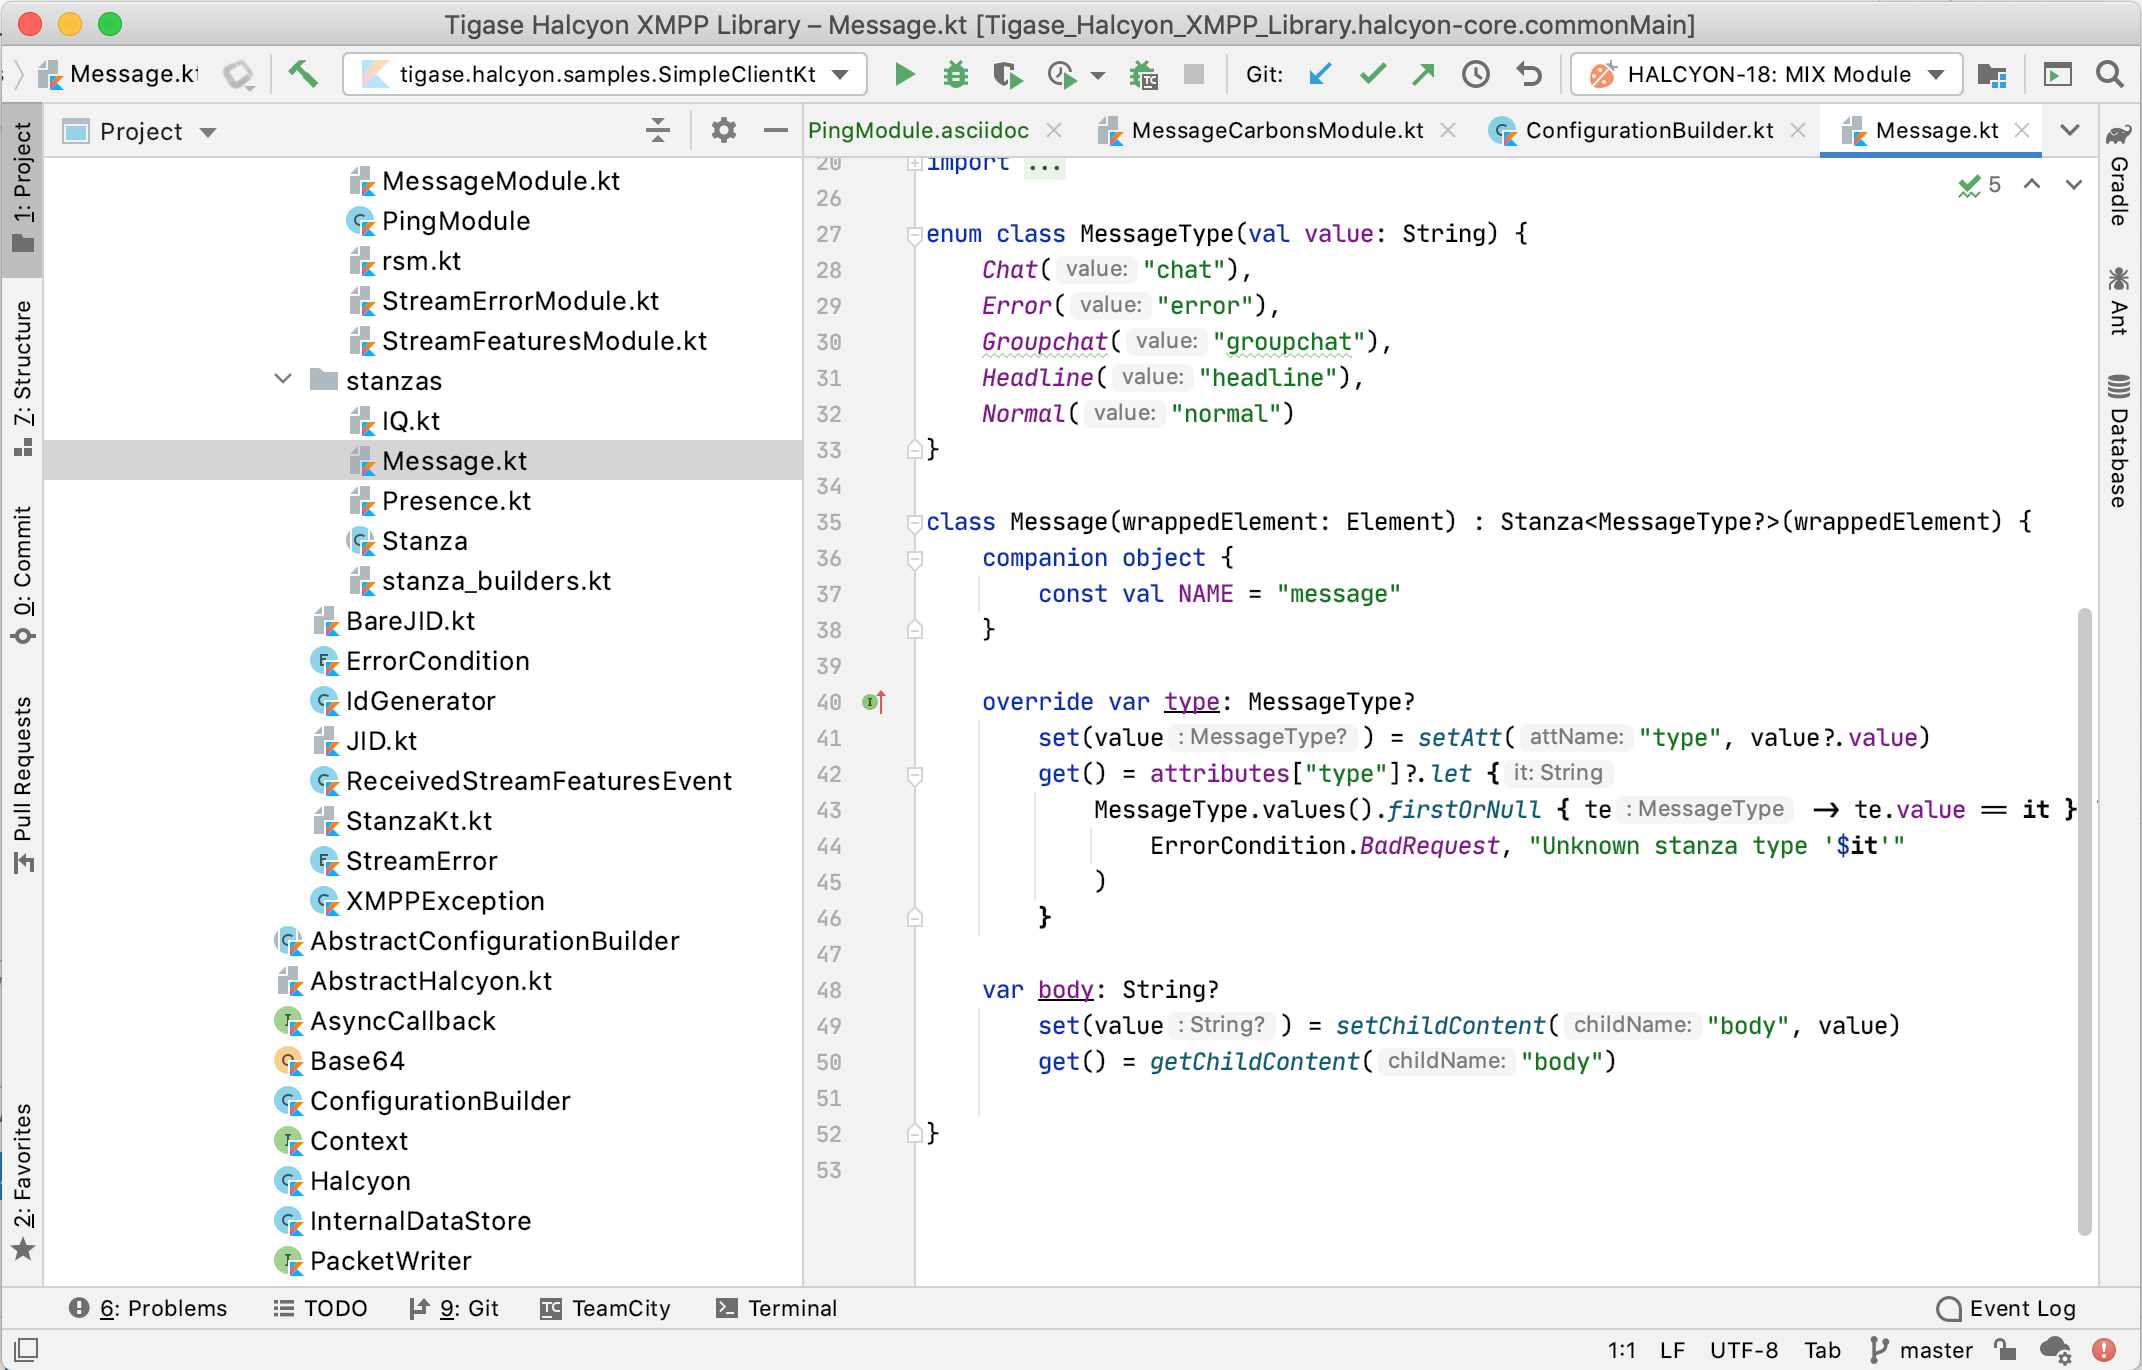
Task: Click Git update project arrow
Action: click(x=1320, y=74)
